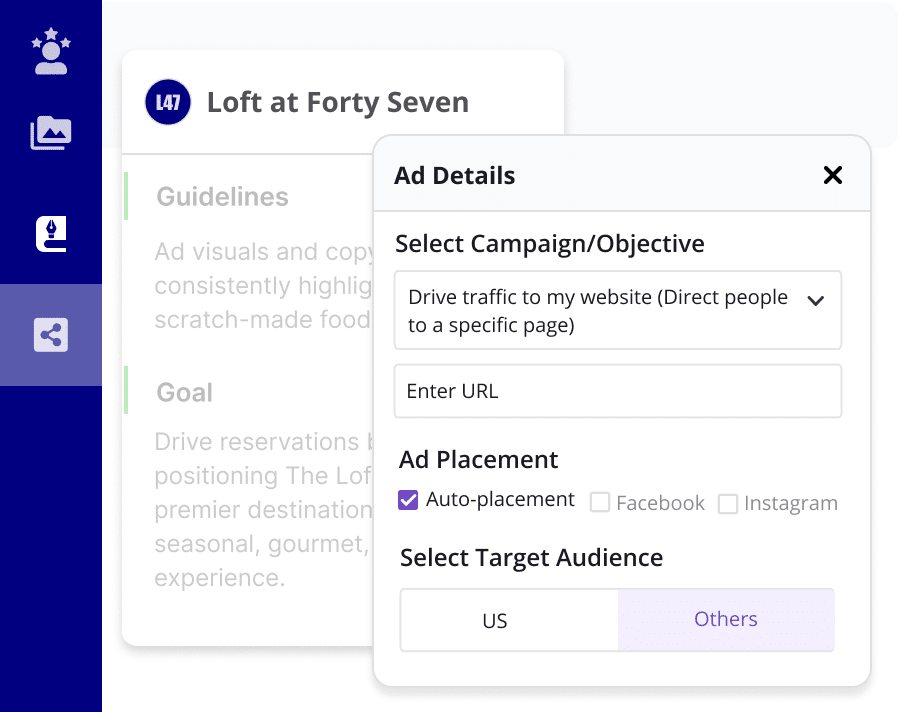Select the Goal section heading
Screen dimensions: 906x712
185,393
